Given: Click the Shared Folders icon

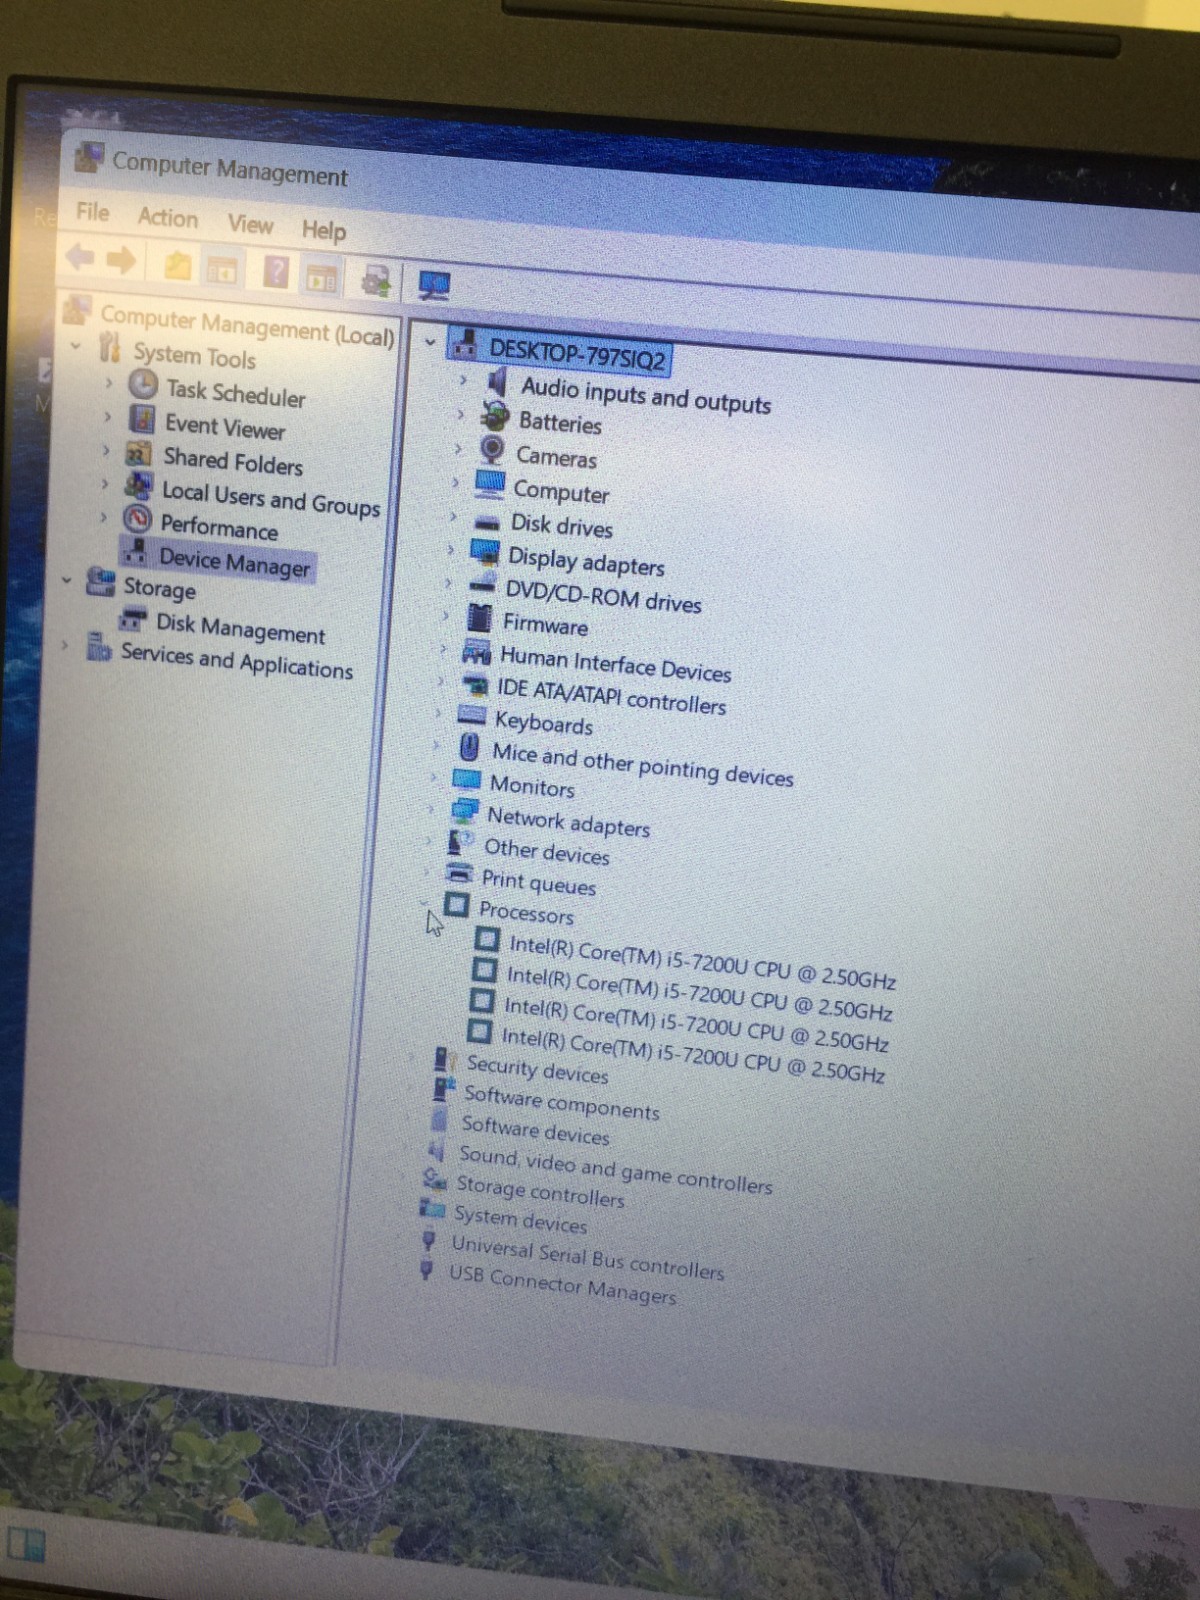Looking at the screenshot, I should [x=139, y=453].
